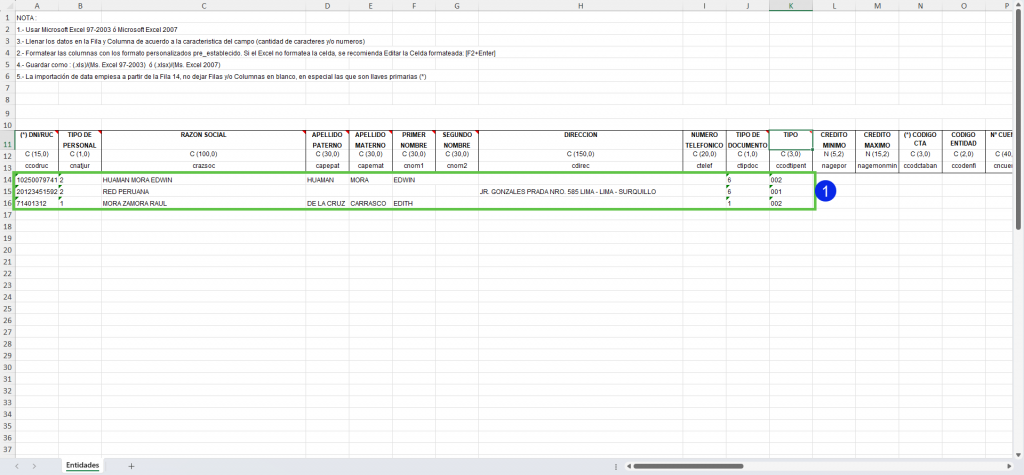
Task: Select the DE LA CRUZ cell
Action: click(327, 203)
